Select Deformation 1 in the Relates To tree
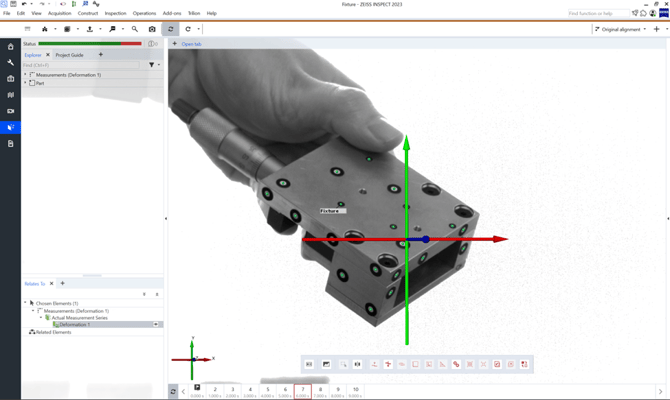The image size is (670, 400). tap(75, 325)
